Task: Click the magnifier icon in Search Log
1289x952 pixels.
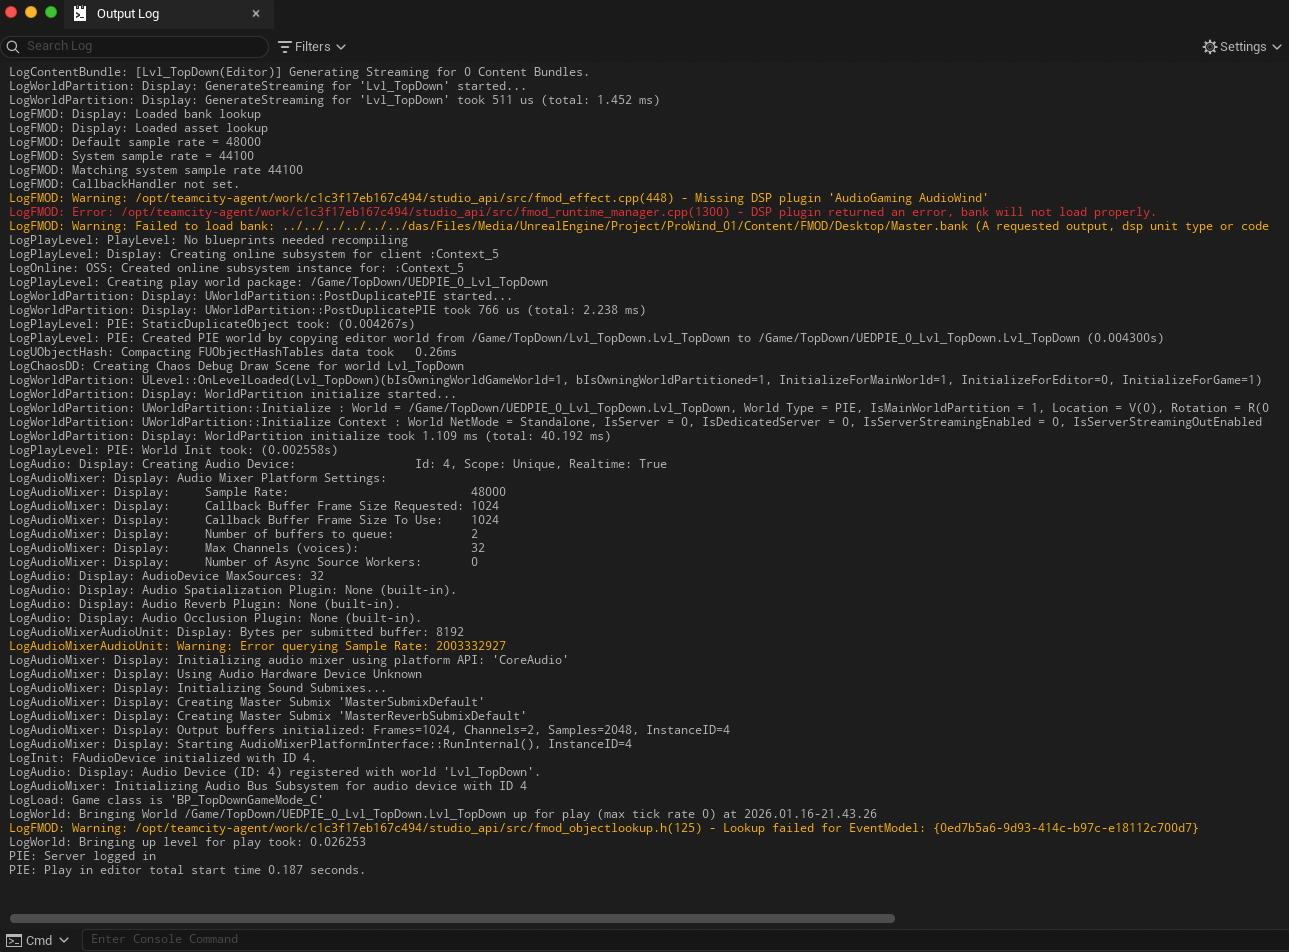Action: 13,46
